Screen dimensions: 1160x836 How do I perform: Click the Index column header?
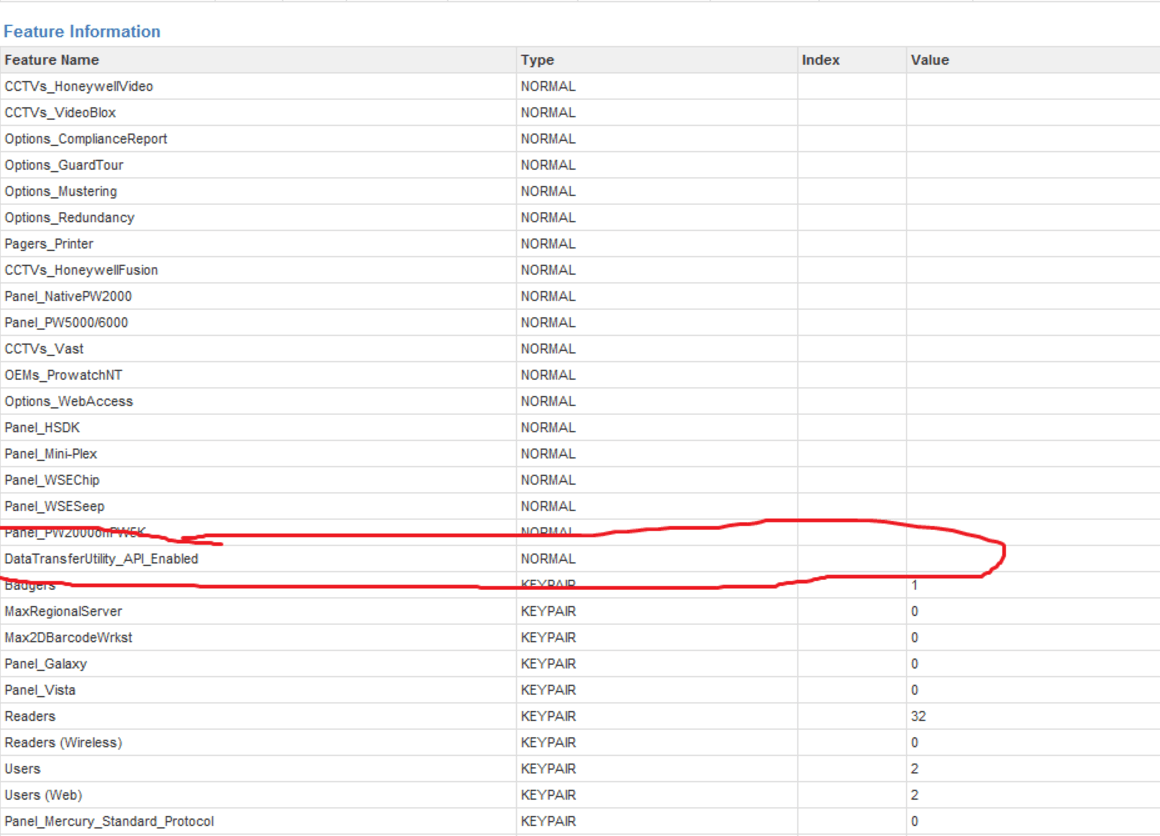coord(820,60)
